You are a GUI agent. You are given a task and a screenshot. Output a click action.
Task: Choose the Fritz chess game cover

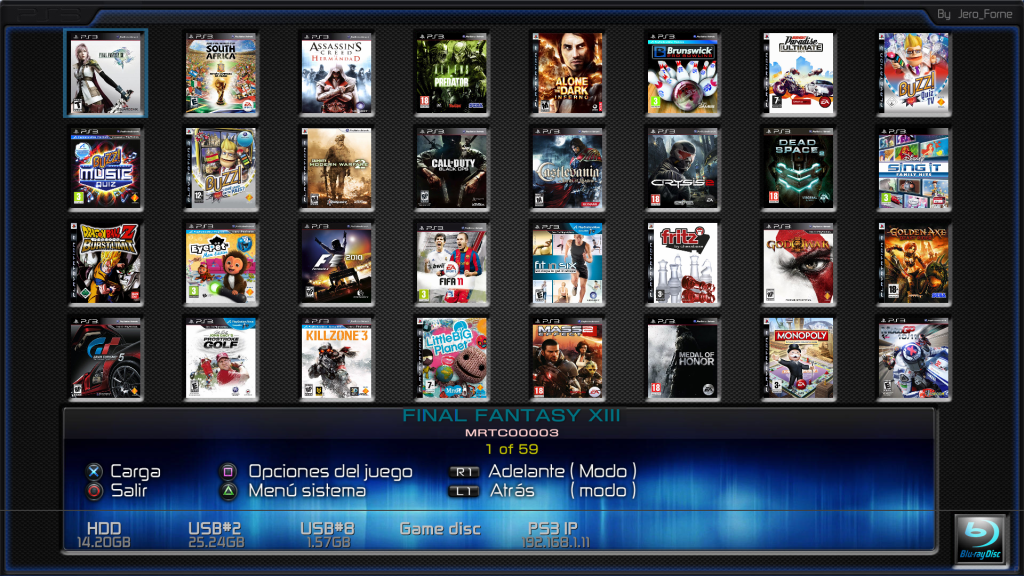point(682,263)
